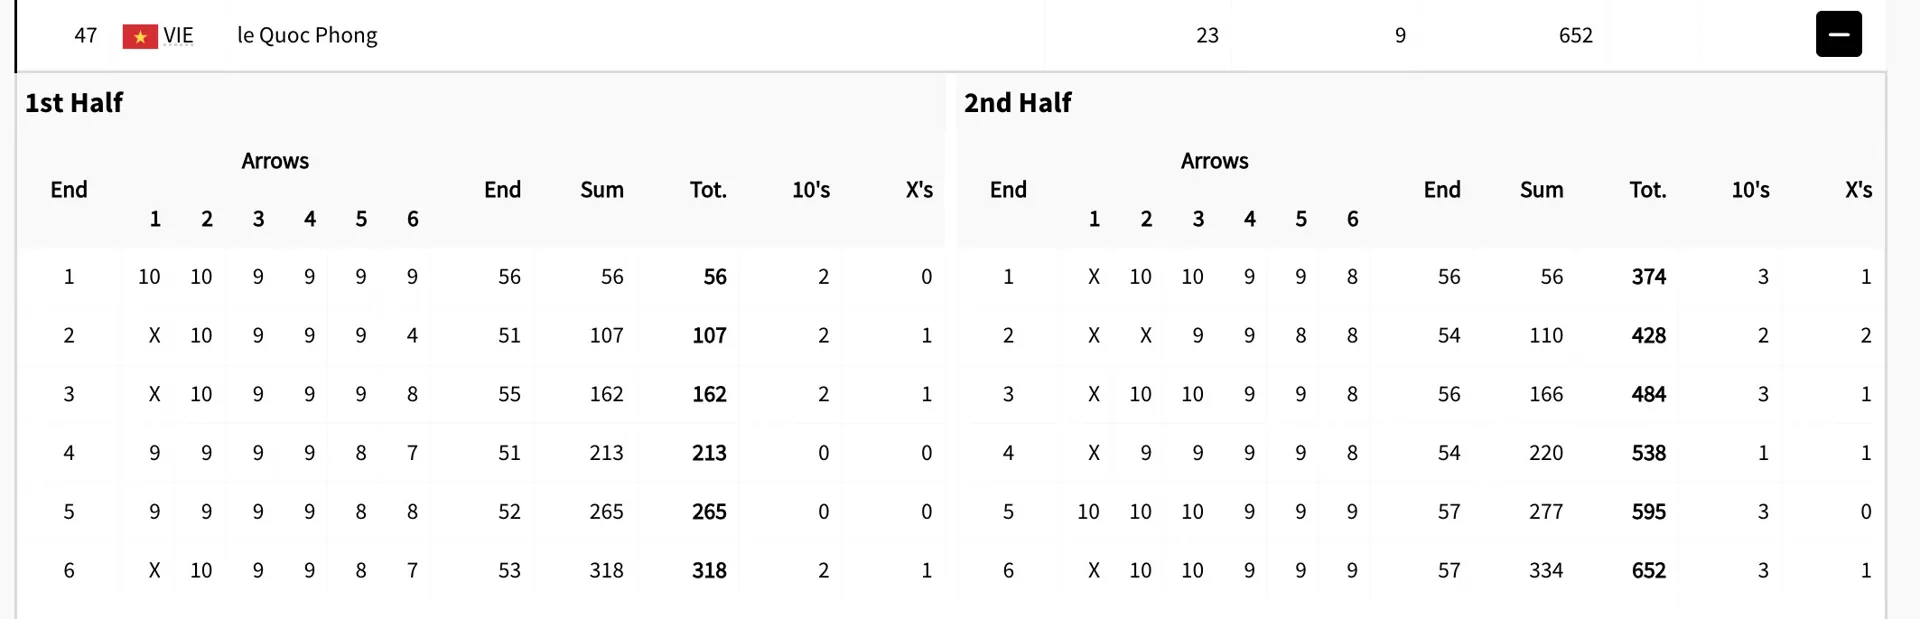Click the 1st Half heading
The width and height of the screenshot is (1920, 619).
click(74, 102)
